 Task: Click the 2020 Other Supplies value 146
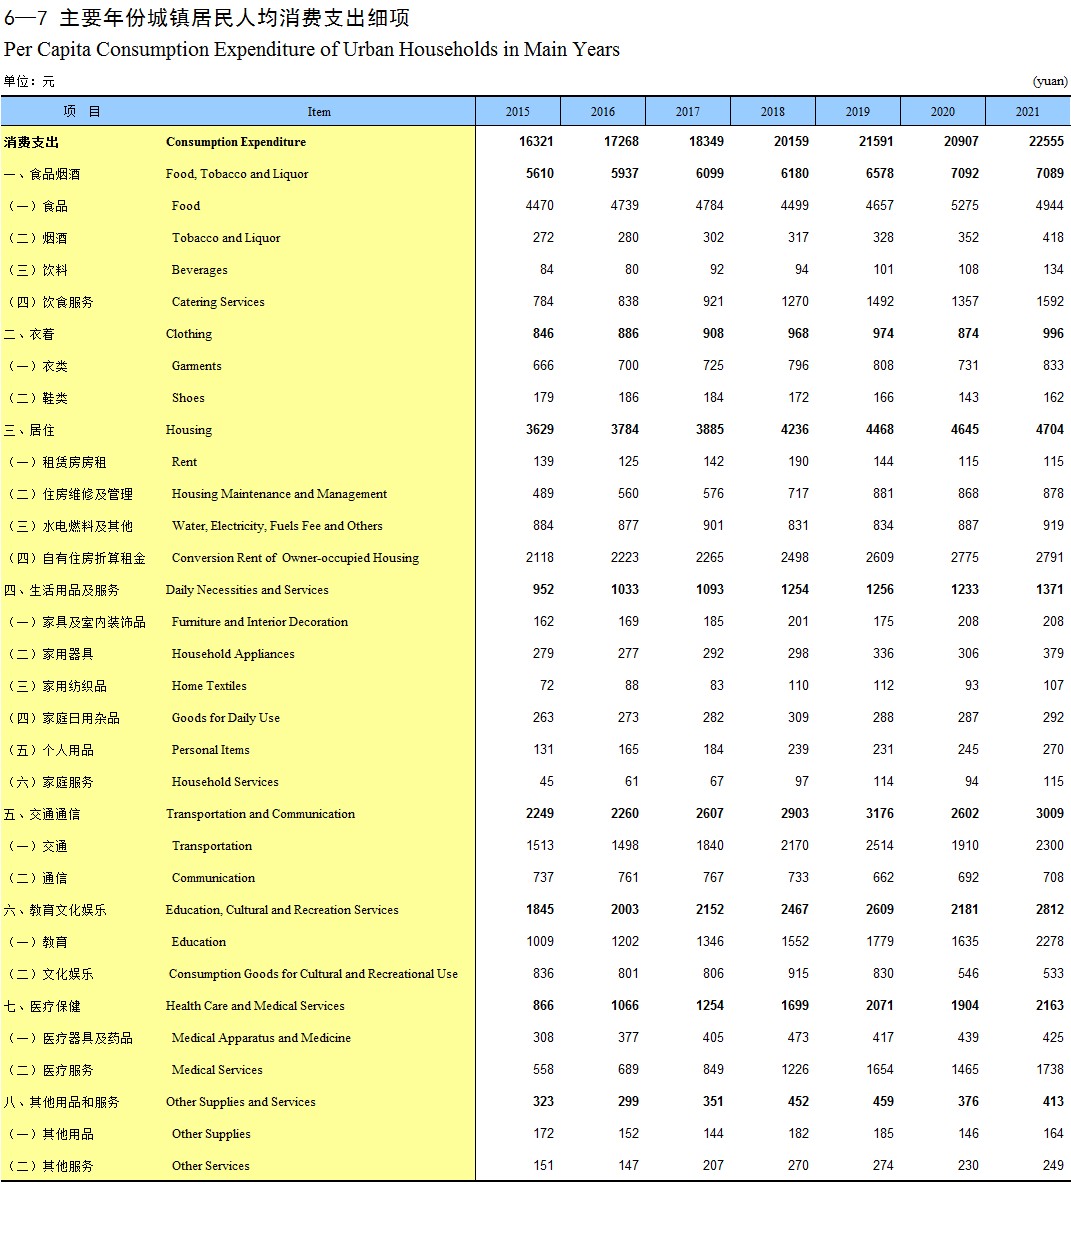pyautogui.click(x=968, y=1133)
